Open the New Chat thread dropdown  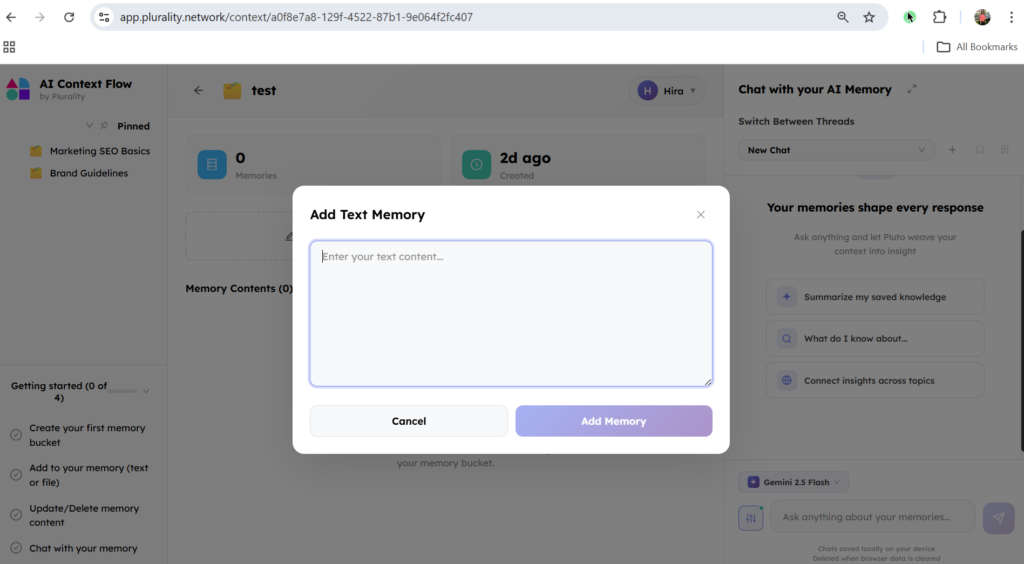836,150
